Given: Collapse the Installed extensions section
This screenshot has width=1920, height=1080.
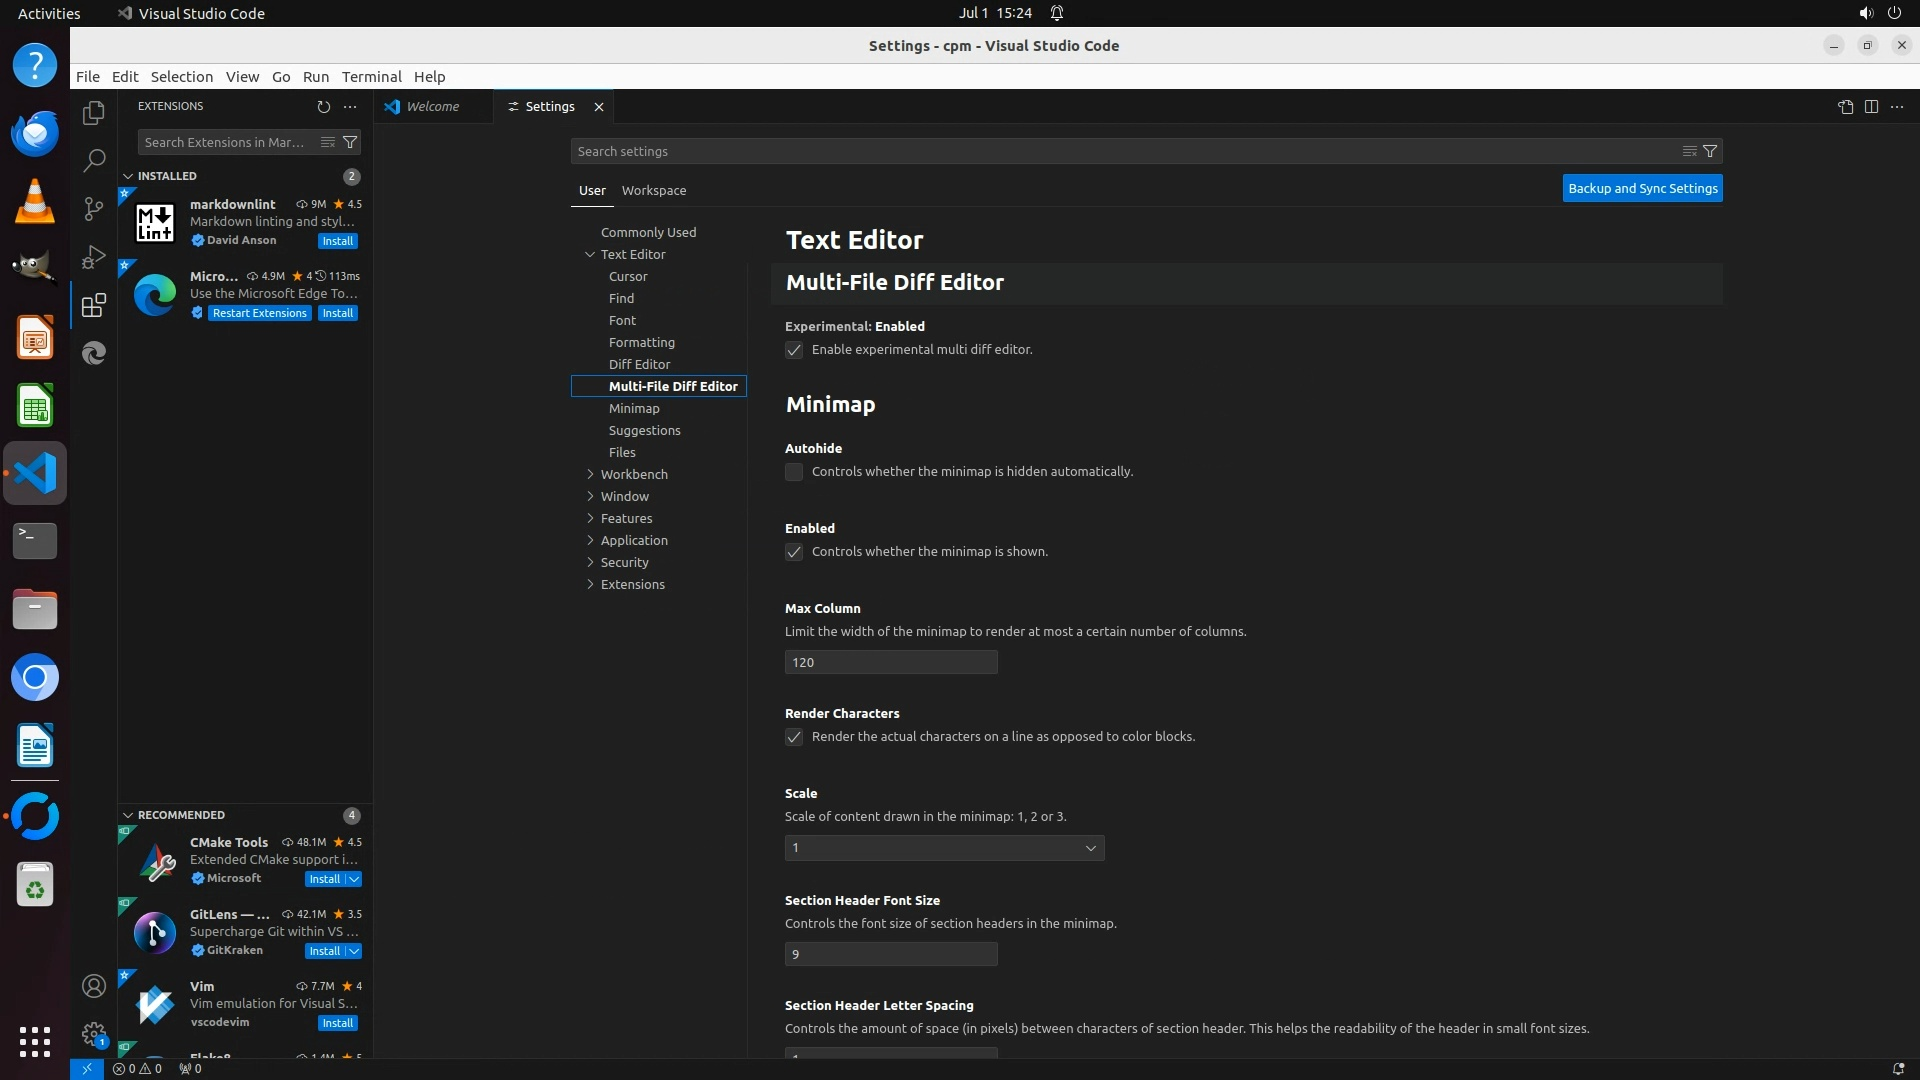Looking at the screenshot, I should pos(167,176).
